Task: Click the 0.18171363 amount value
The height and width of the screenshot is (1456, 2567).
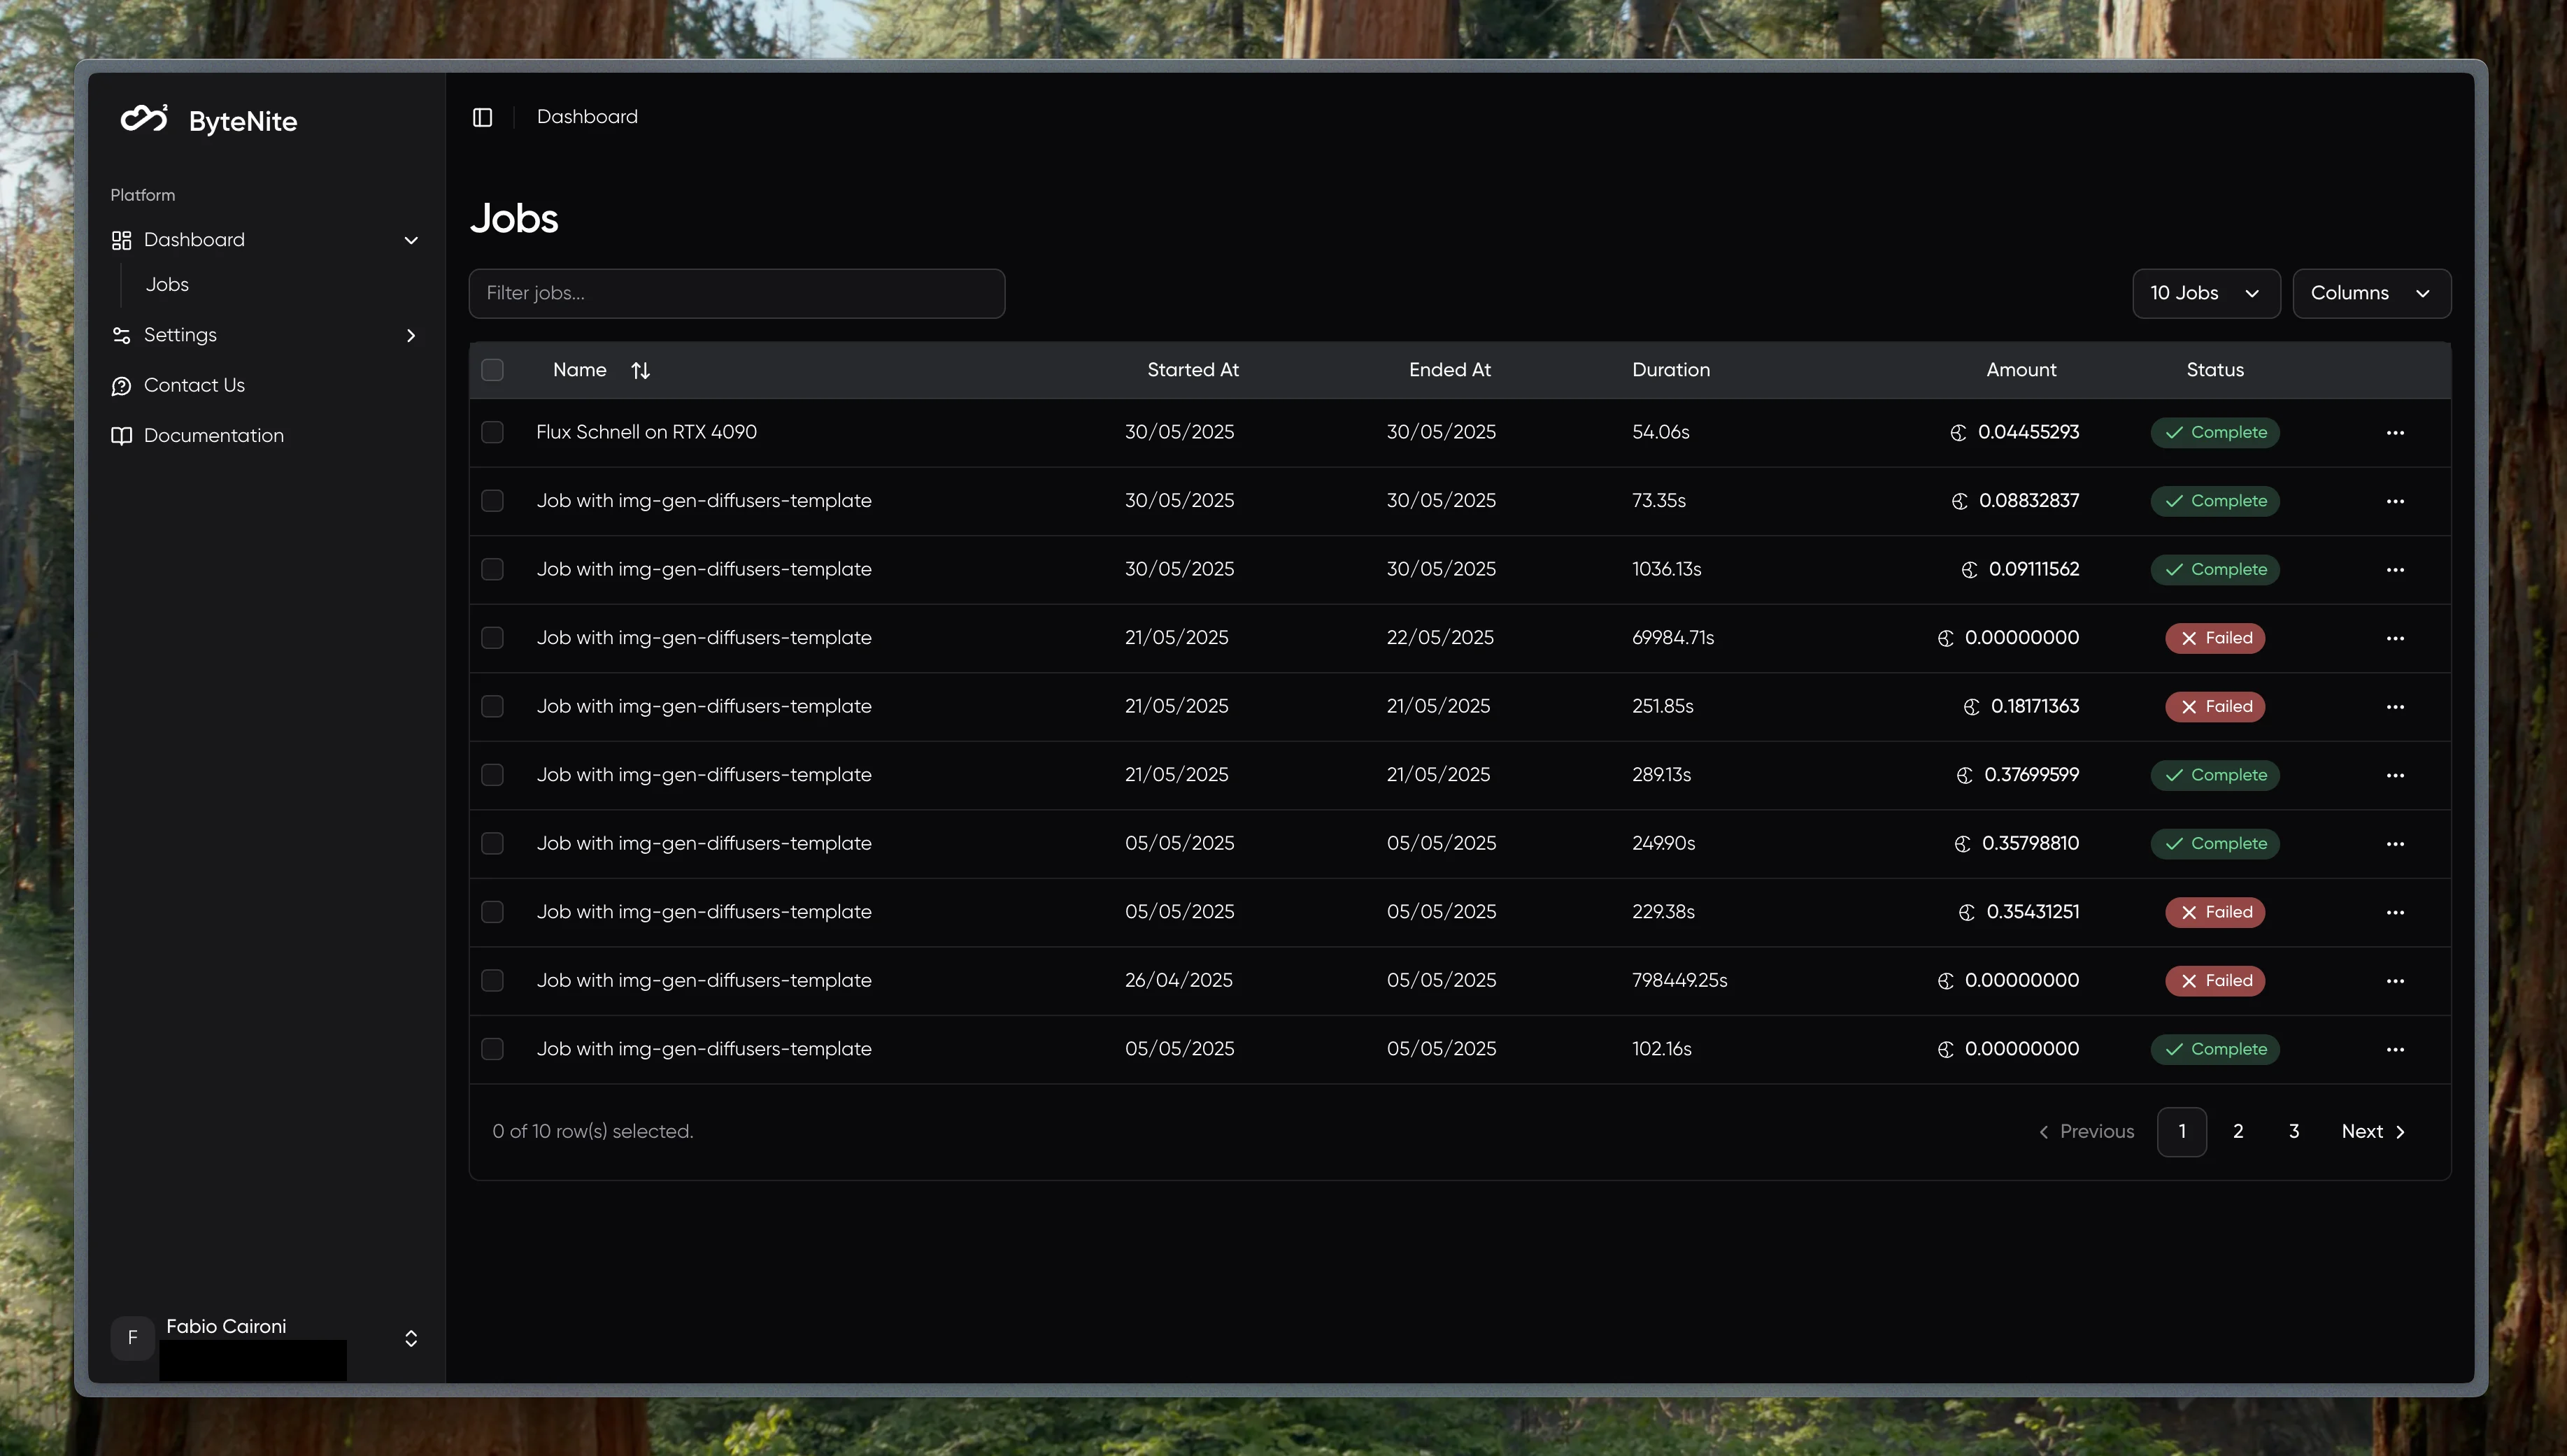Action: (x=2035, y=706)
